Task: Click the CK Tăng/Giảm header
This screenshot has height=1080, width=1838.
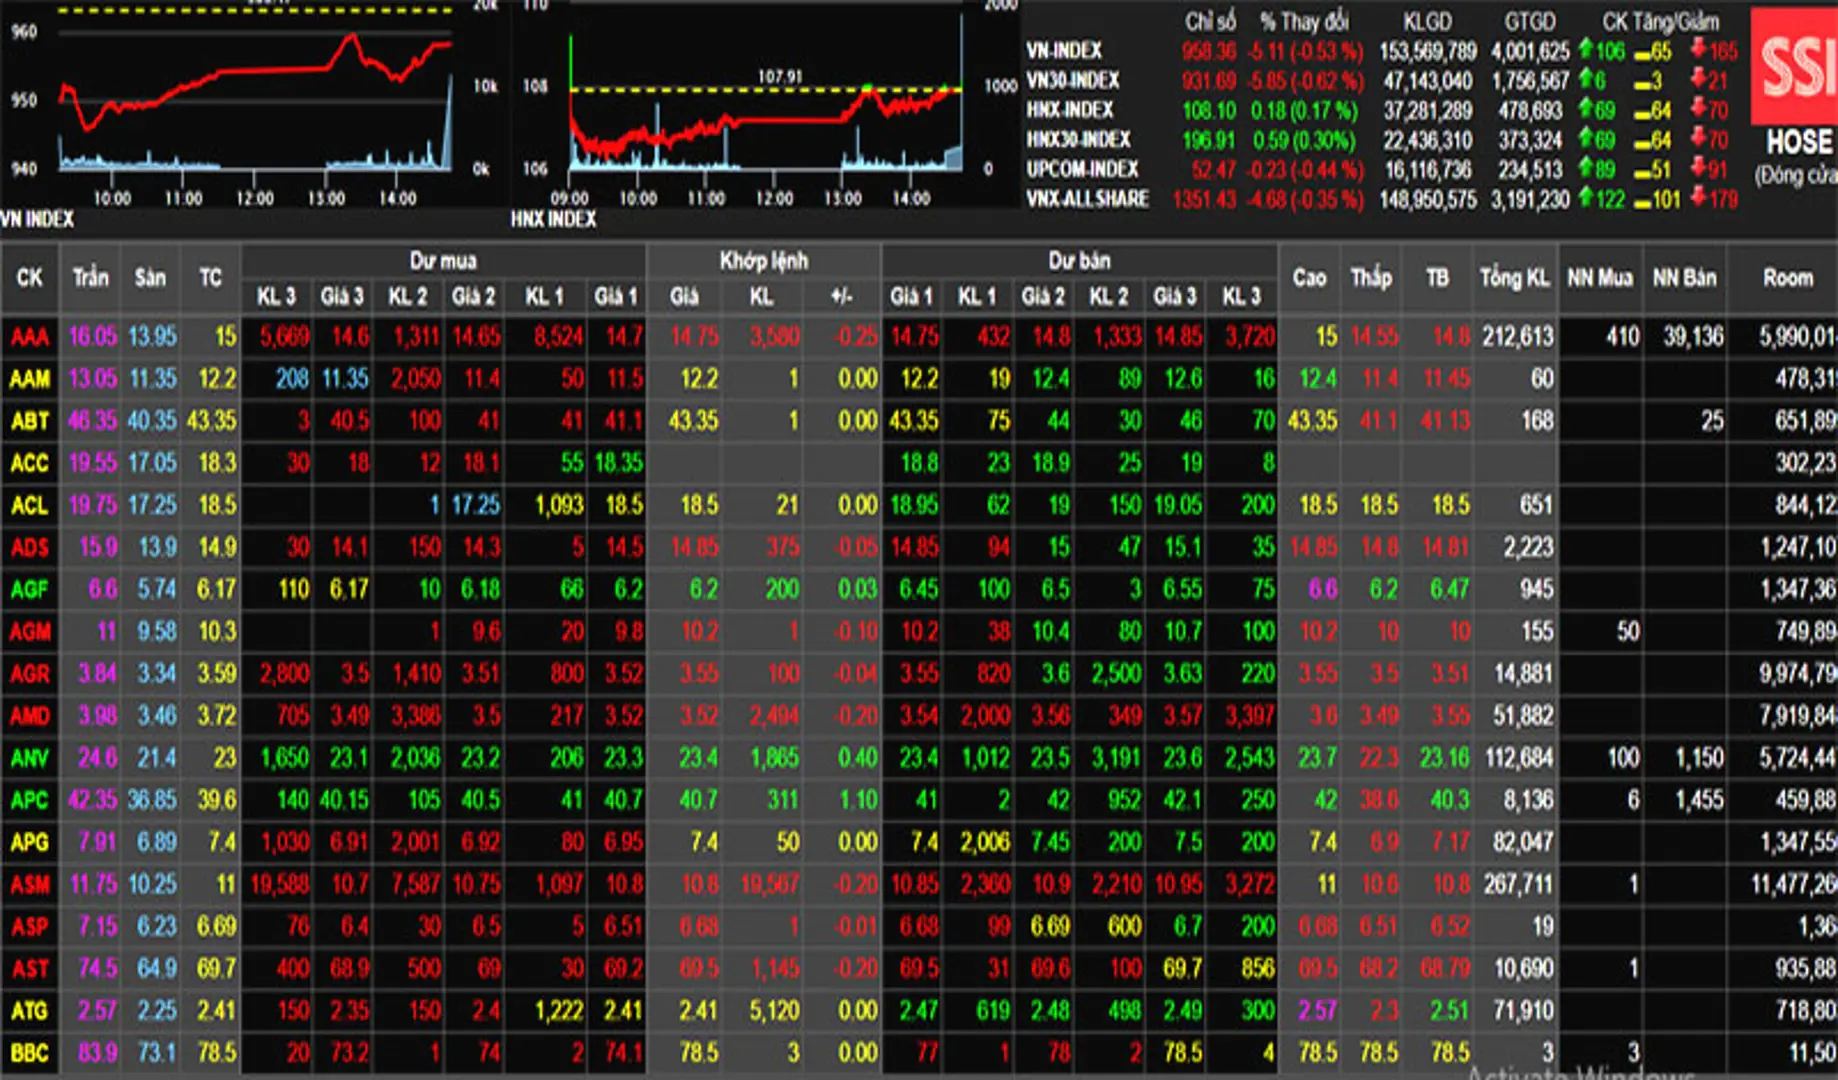Action: (1660, 21)
